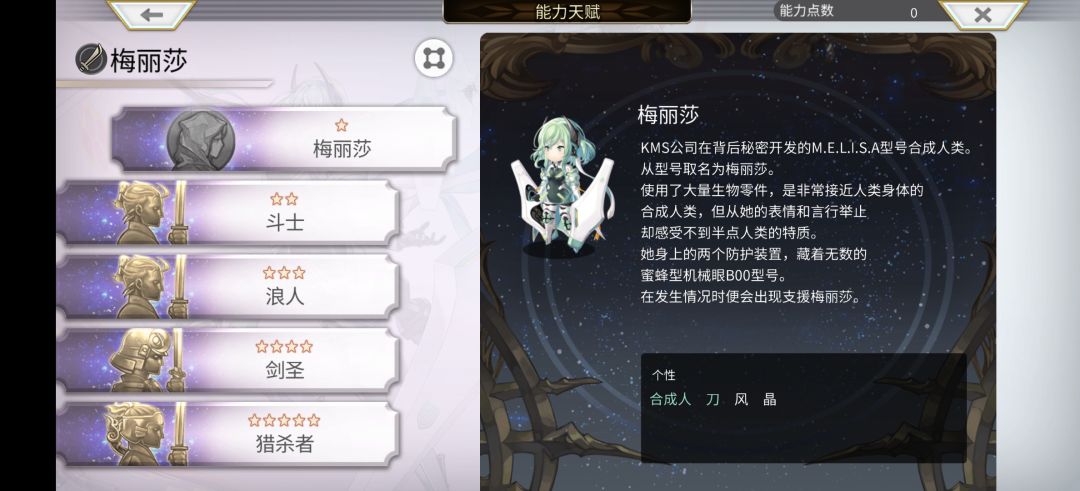
Task: Select the 浪人 class portrait icon
Action: coord(147,286)
